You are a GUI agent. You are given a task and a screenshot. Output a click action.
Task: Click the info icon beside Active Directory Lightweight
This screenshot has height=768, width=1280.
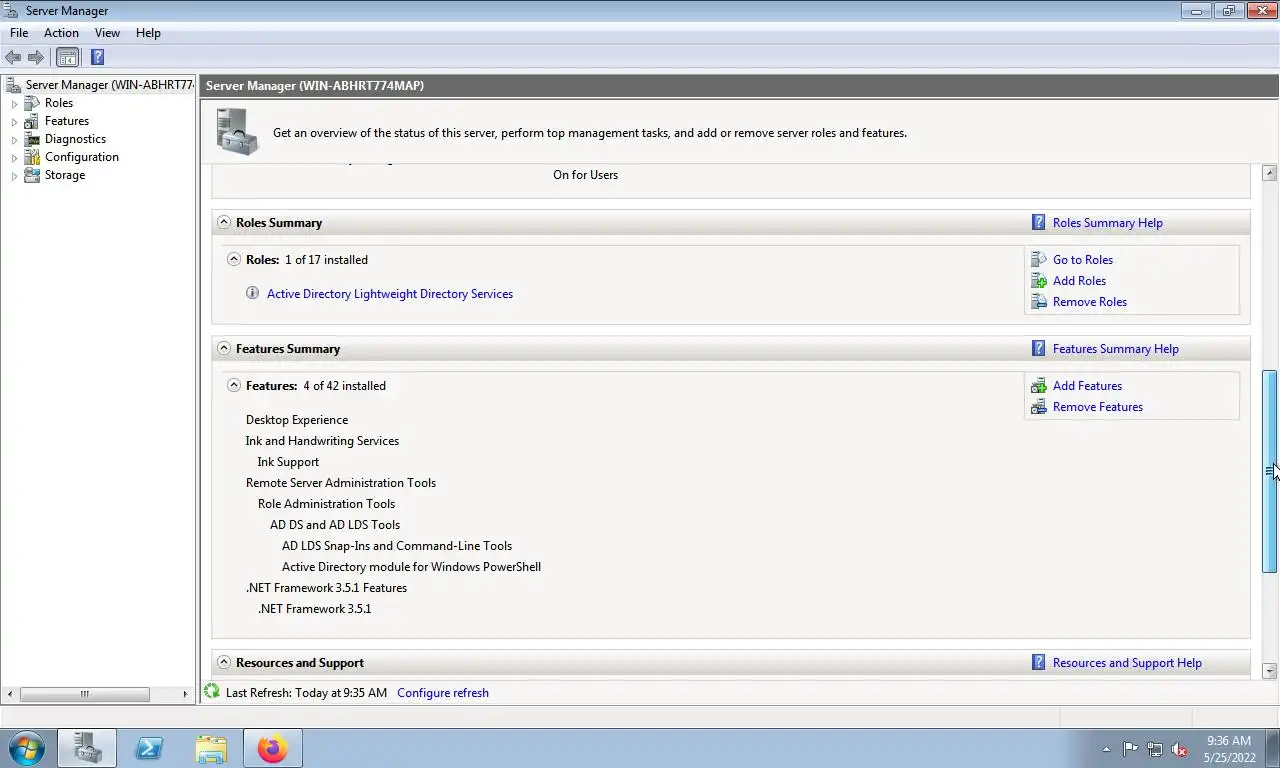pos(252,294)
